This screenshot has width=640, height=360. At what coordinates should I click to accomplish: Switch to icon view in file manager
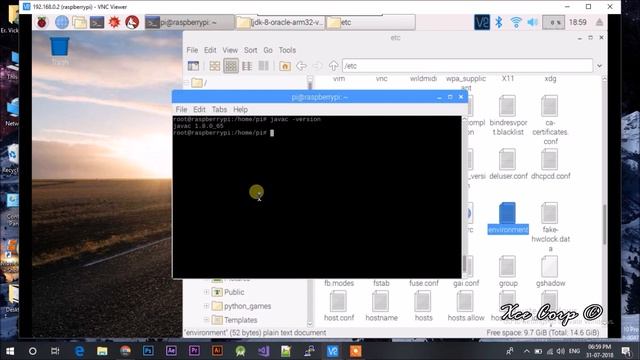pos(215,66)
